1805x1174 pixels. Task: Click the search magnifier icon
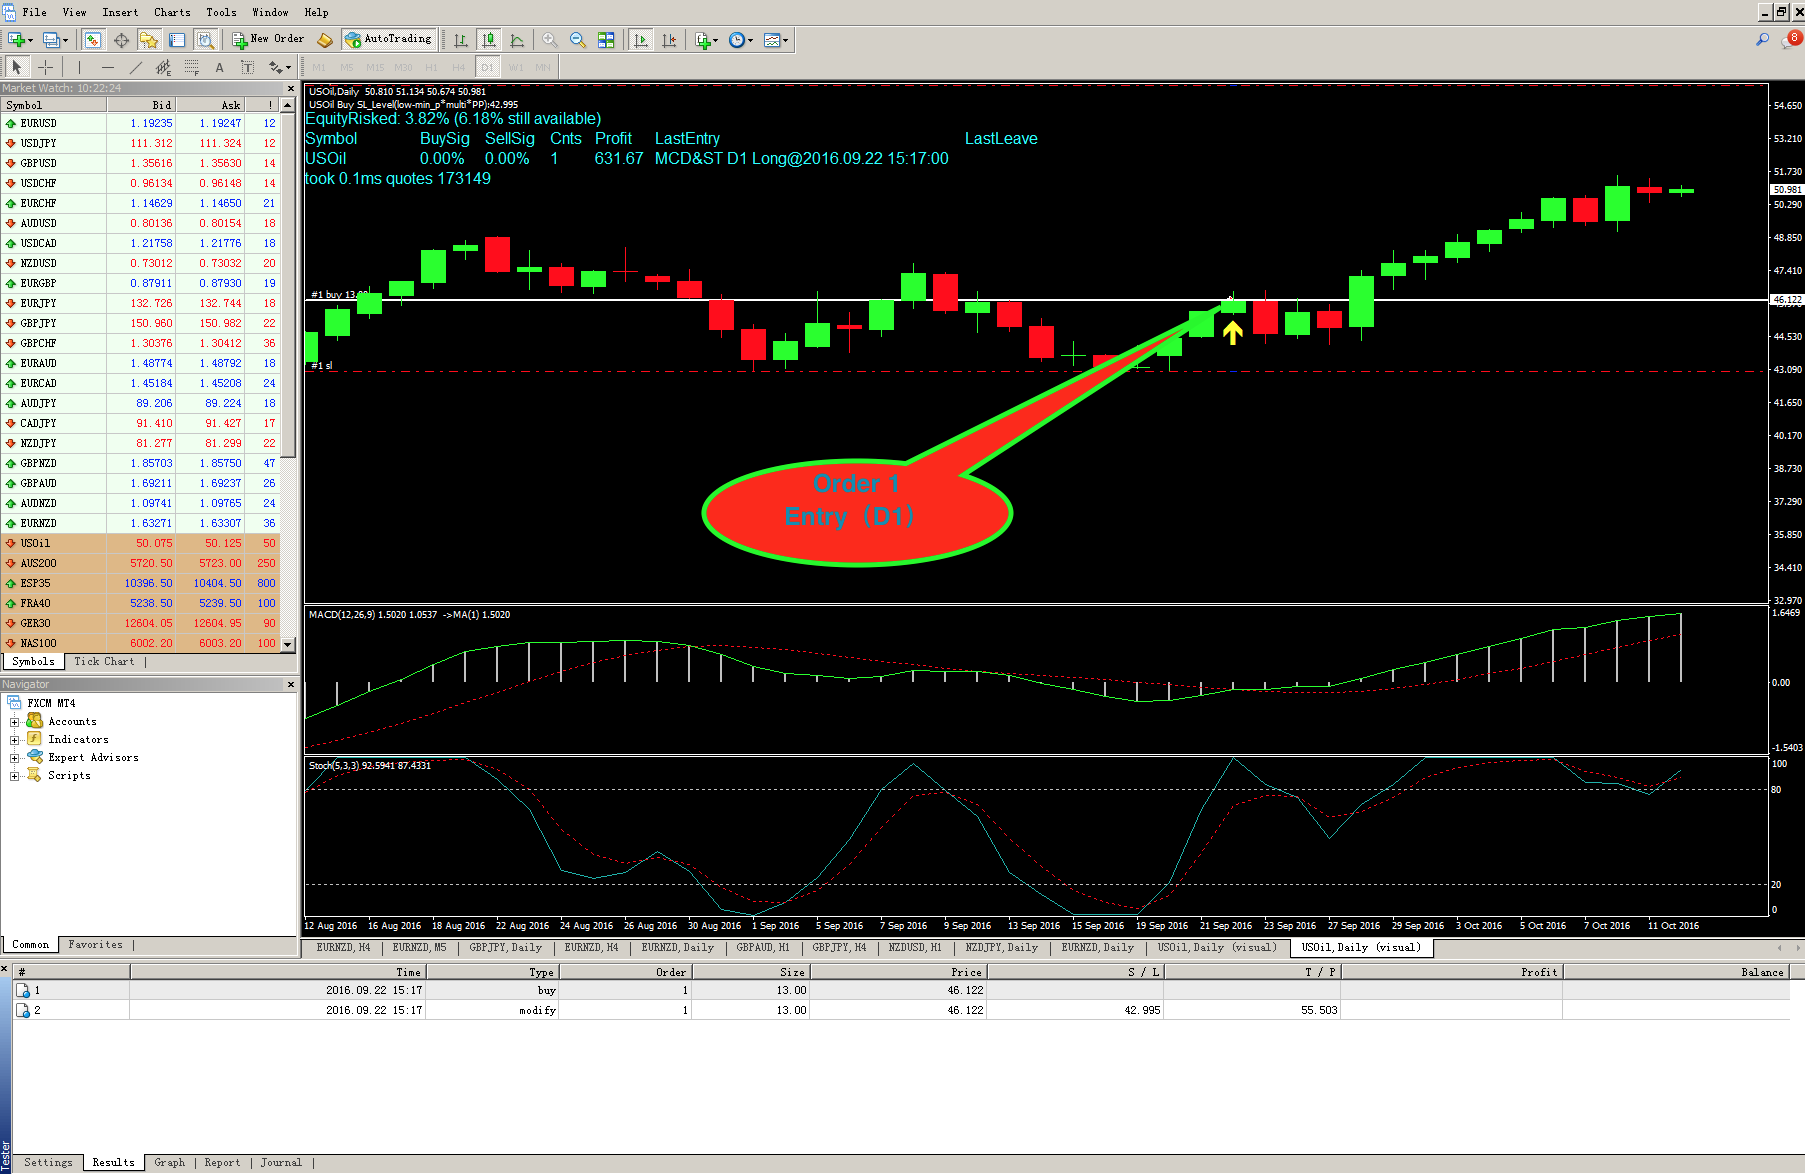click(1762, 40)
